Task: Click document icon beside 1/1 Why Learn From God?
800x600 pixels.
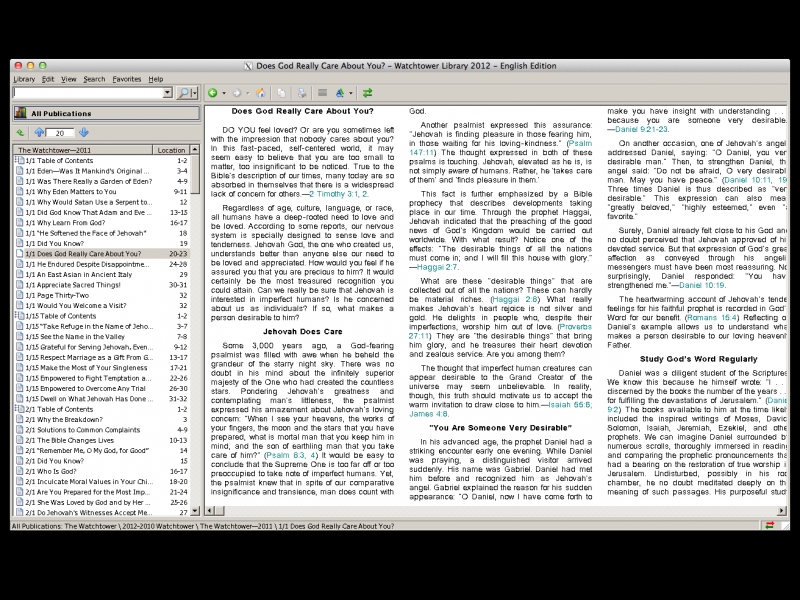Action: click(19, 222)
